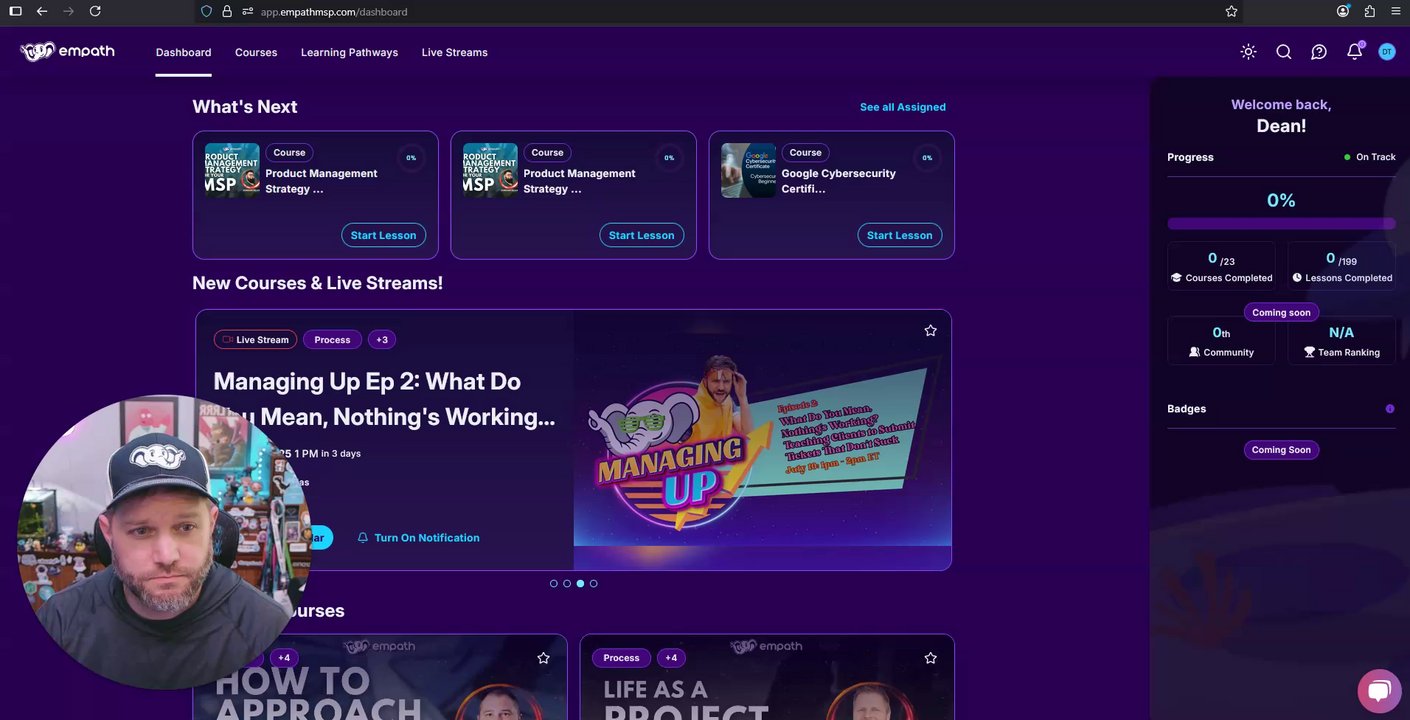Click the site padlock icon
Viewport: 1410px width, 720px height.
227,11
